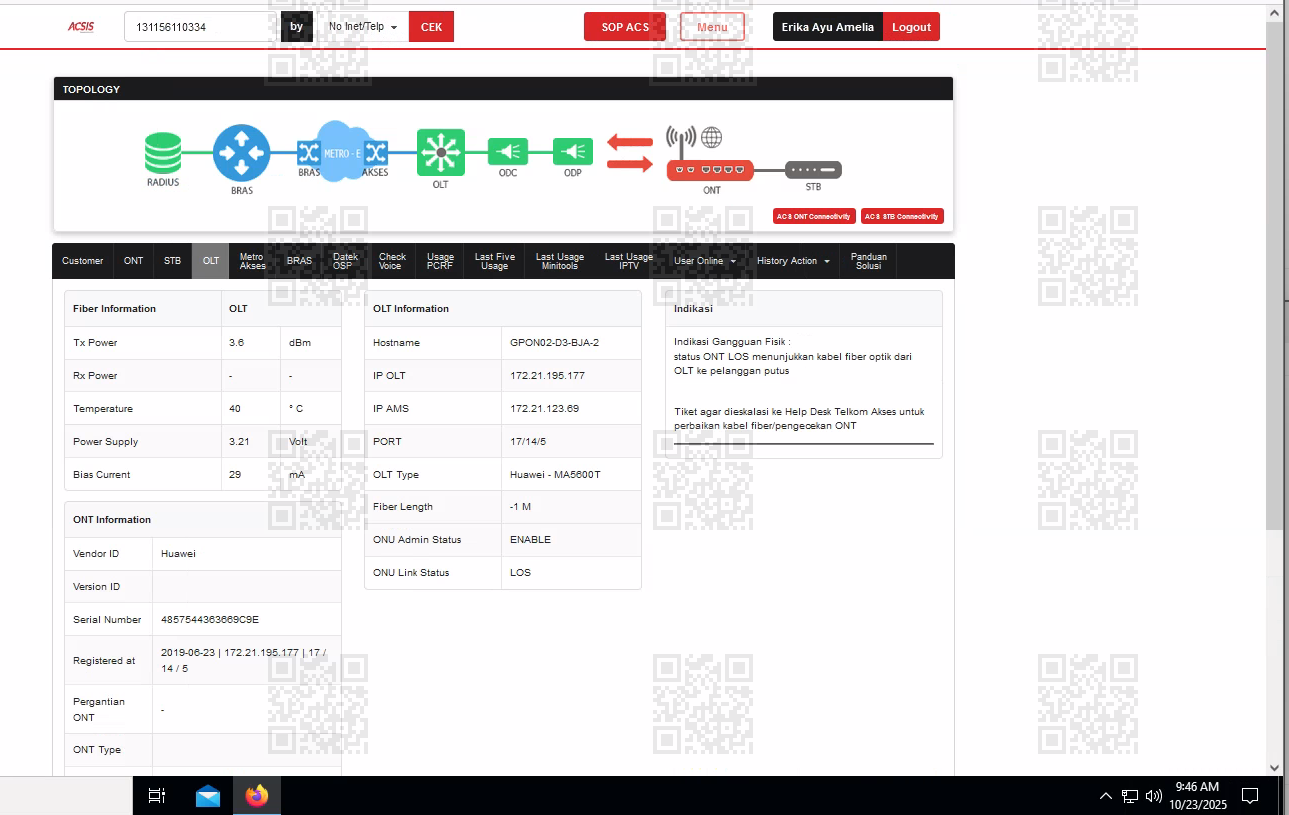
Task: Click the Erika Ayu Amelia user button
Action: 828,27
